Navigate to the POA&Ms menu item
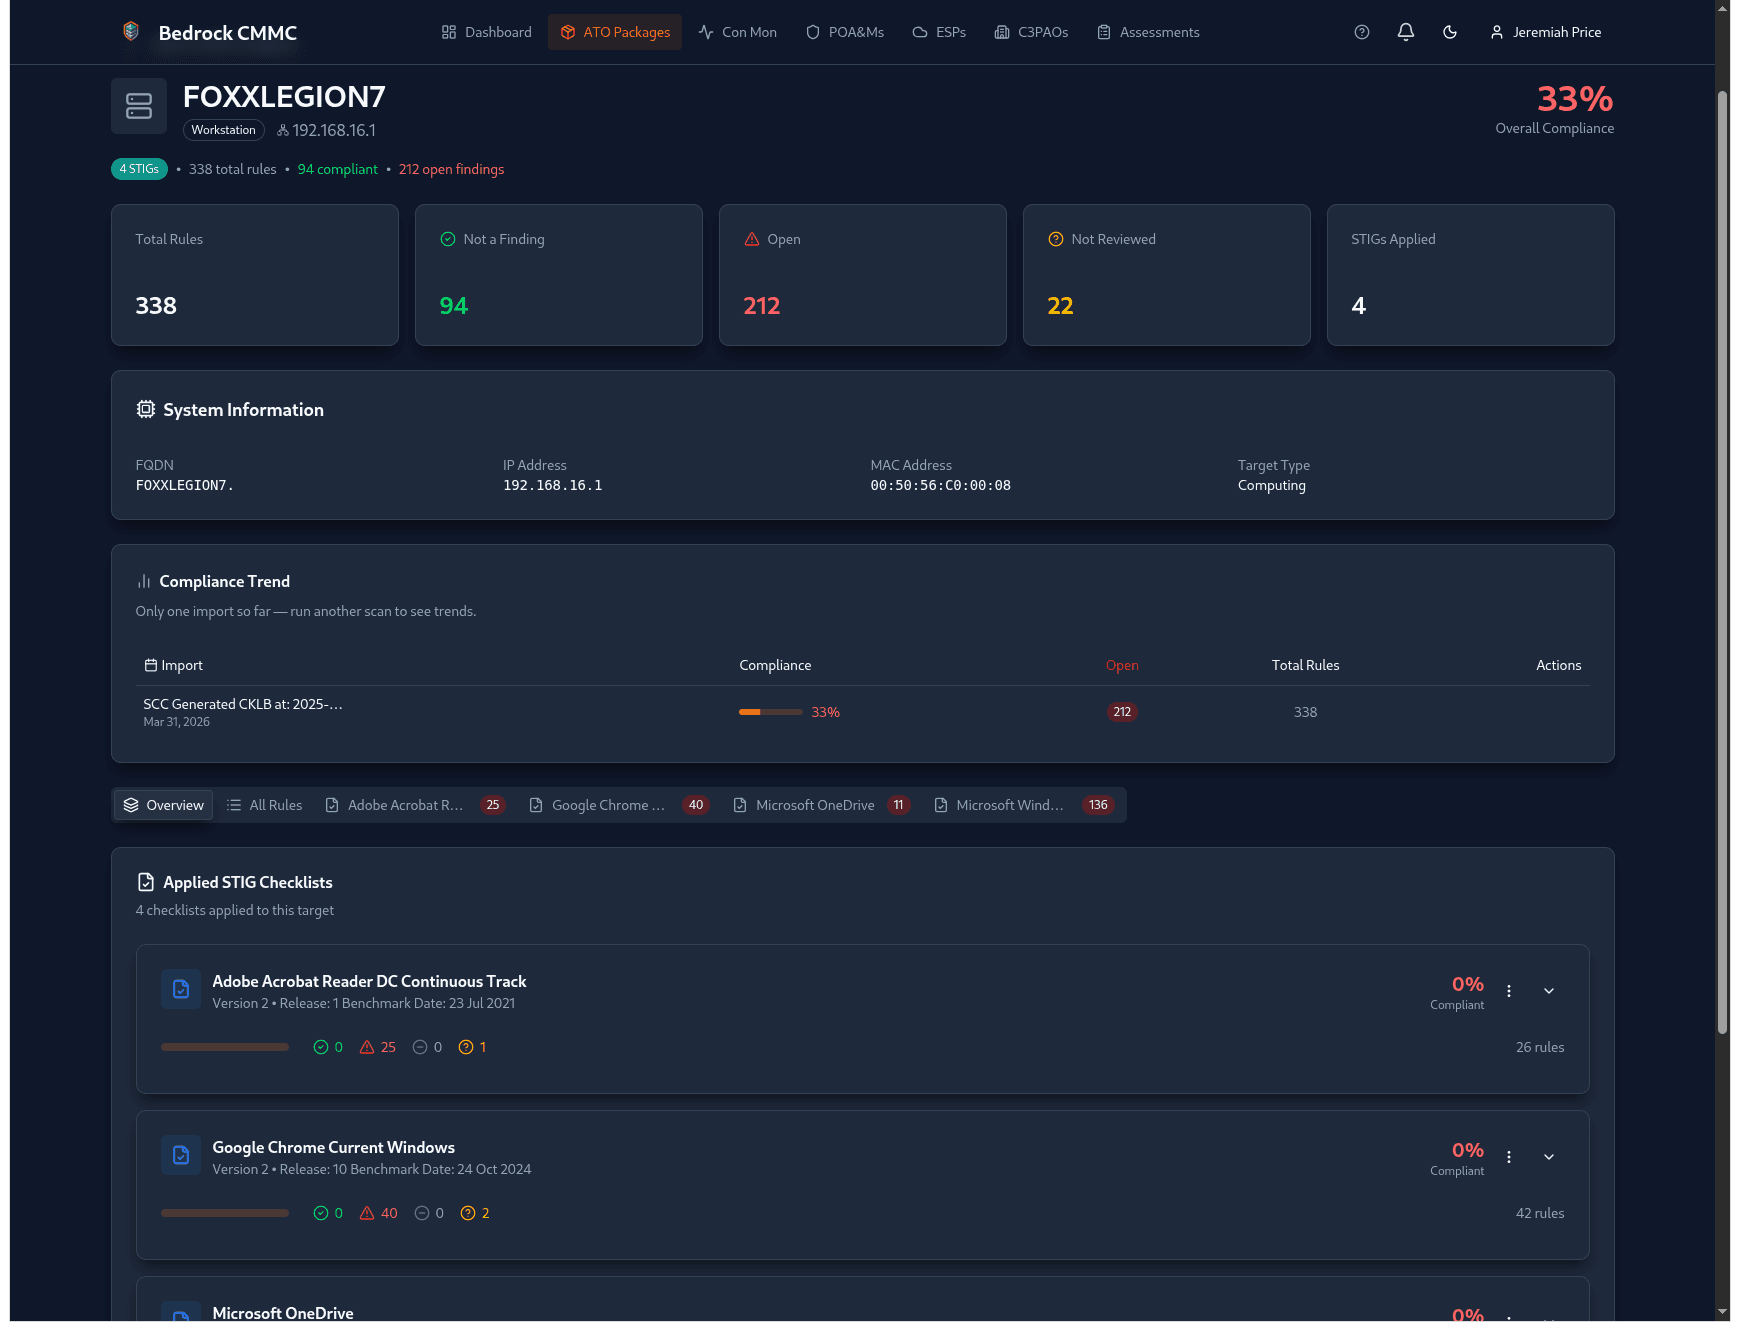 [x=844, y=32]
